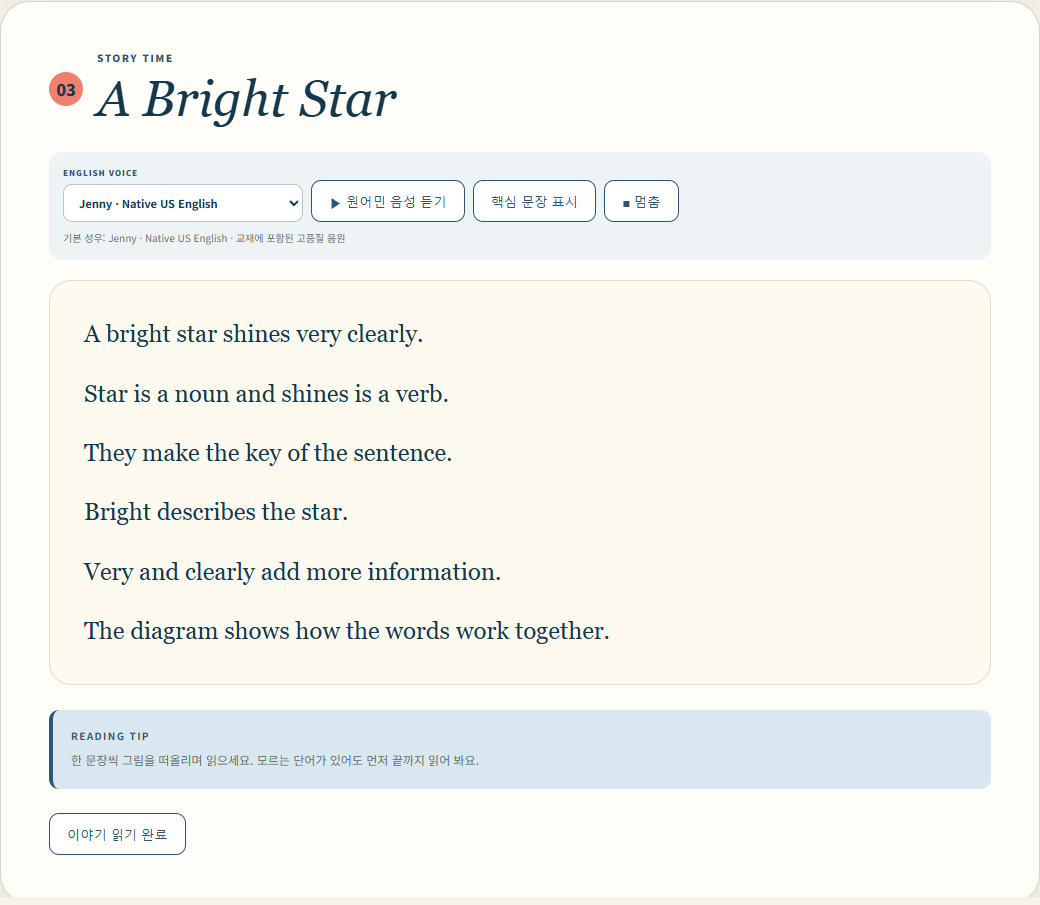Click the ENGLISH VOICE label

point(100,173)
